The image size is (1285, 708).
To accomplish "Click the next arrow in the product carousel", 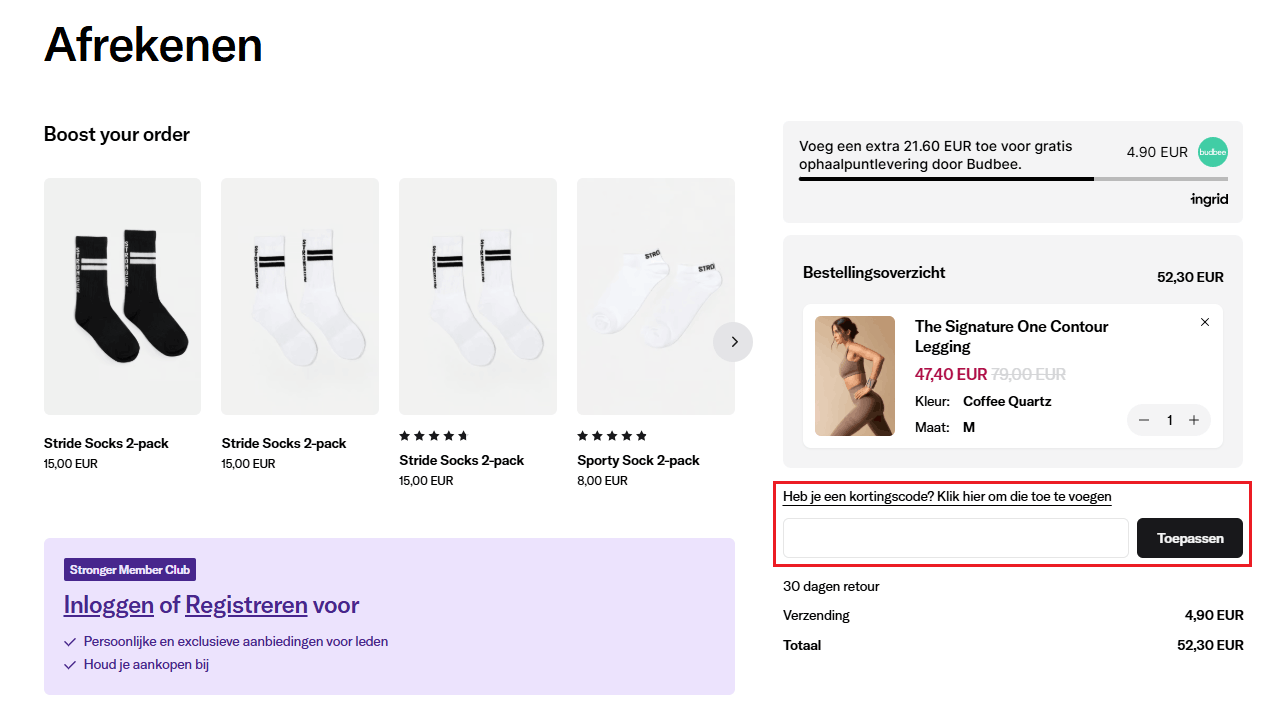I will point(733,342).
